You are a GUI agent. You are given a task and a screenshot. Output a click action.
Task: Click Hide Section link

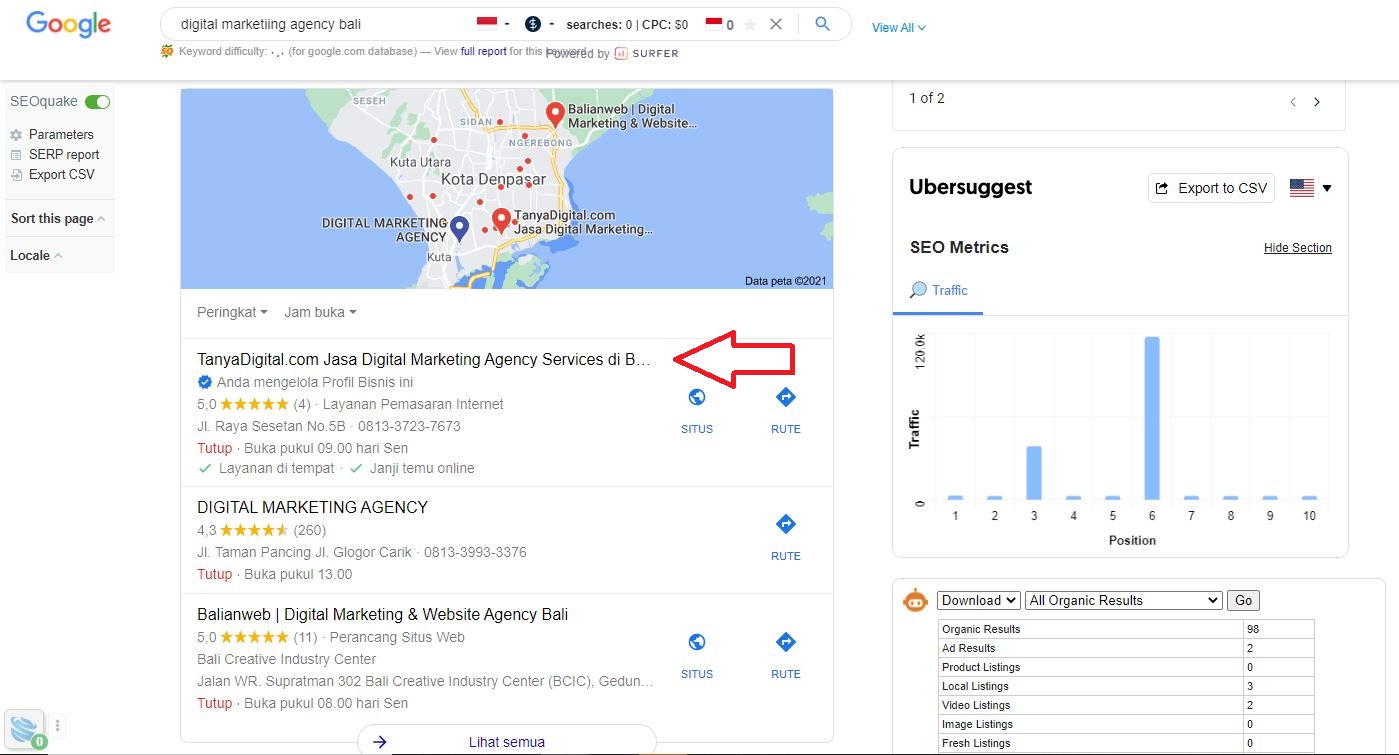[x=1298, y=248]
